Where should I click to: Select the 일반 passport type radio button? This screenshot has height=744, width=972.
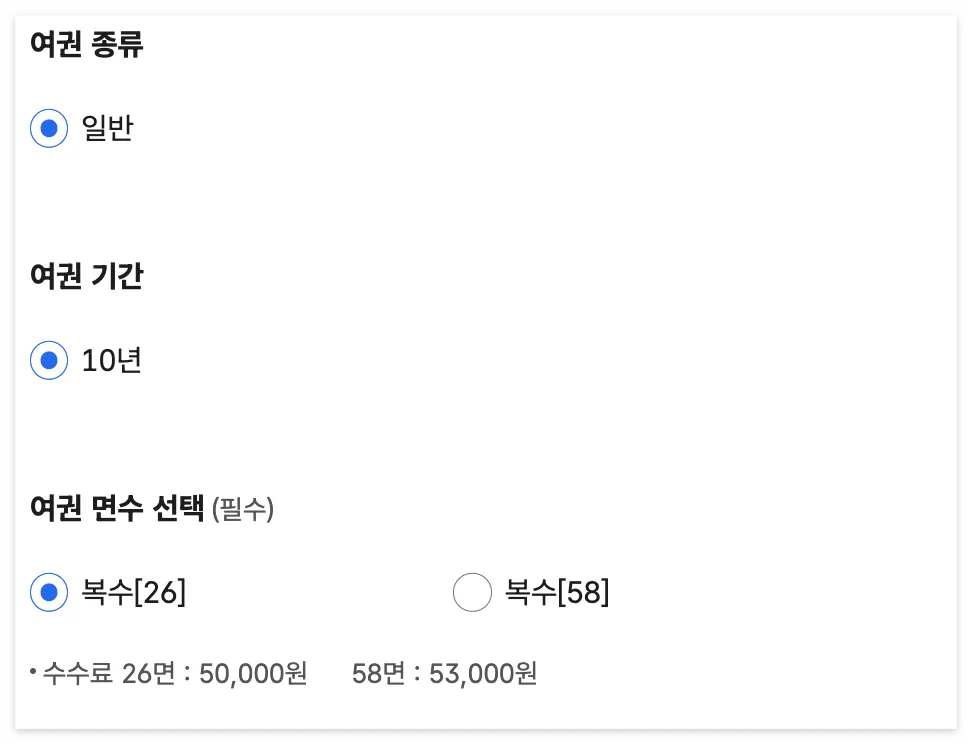48,128
